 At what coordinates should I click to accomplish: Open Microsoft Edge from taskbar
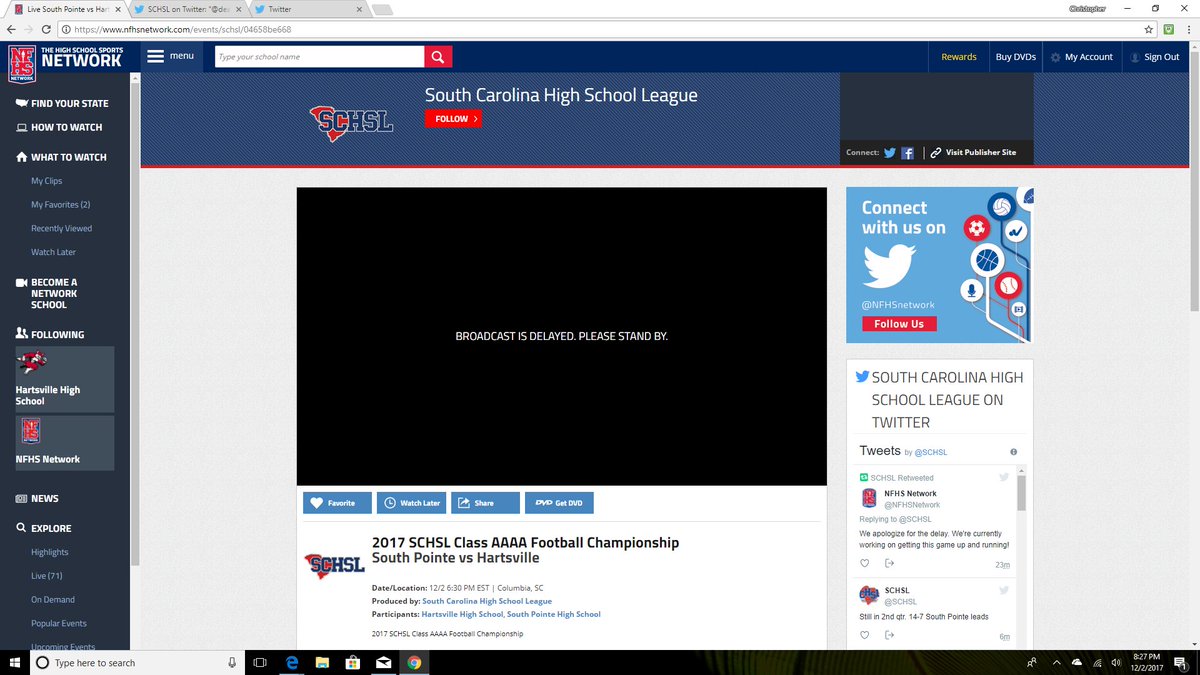click(x=294, y=662)
